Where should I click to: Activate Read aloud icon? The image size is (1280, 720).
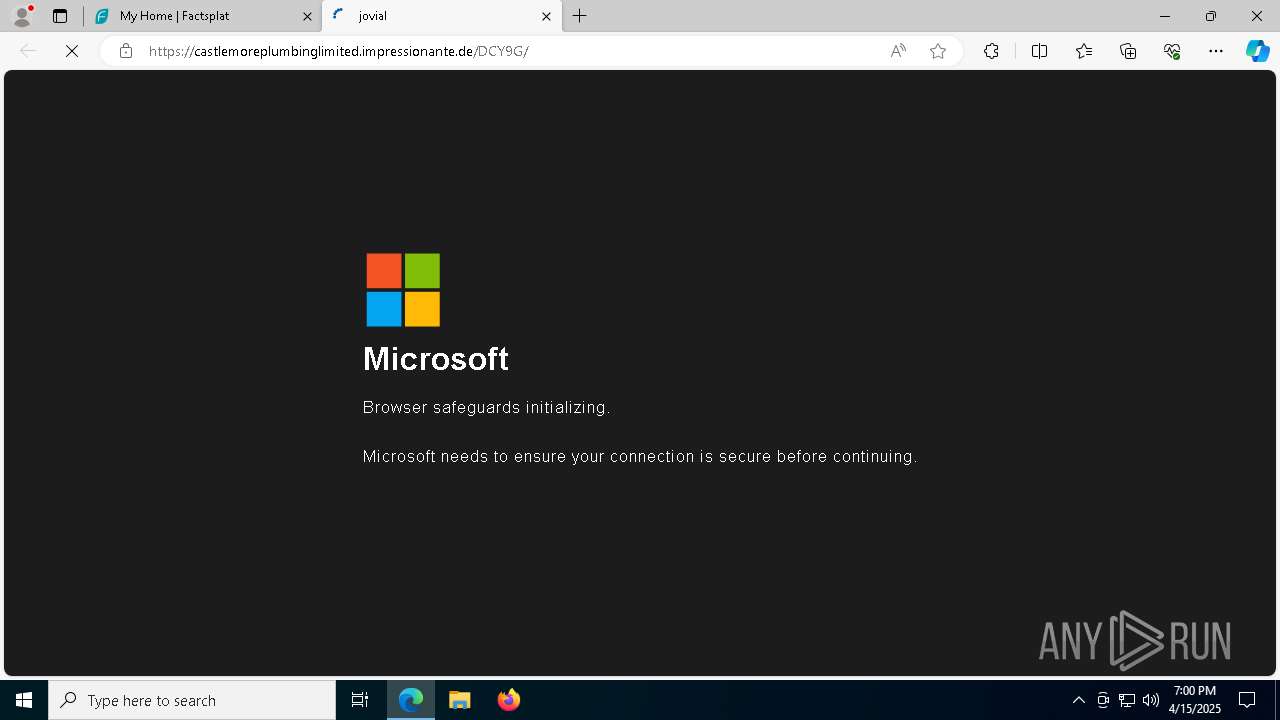tap(898, 51)
